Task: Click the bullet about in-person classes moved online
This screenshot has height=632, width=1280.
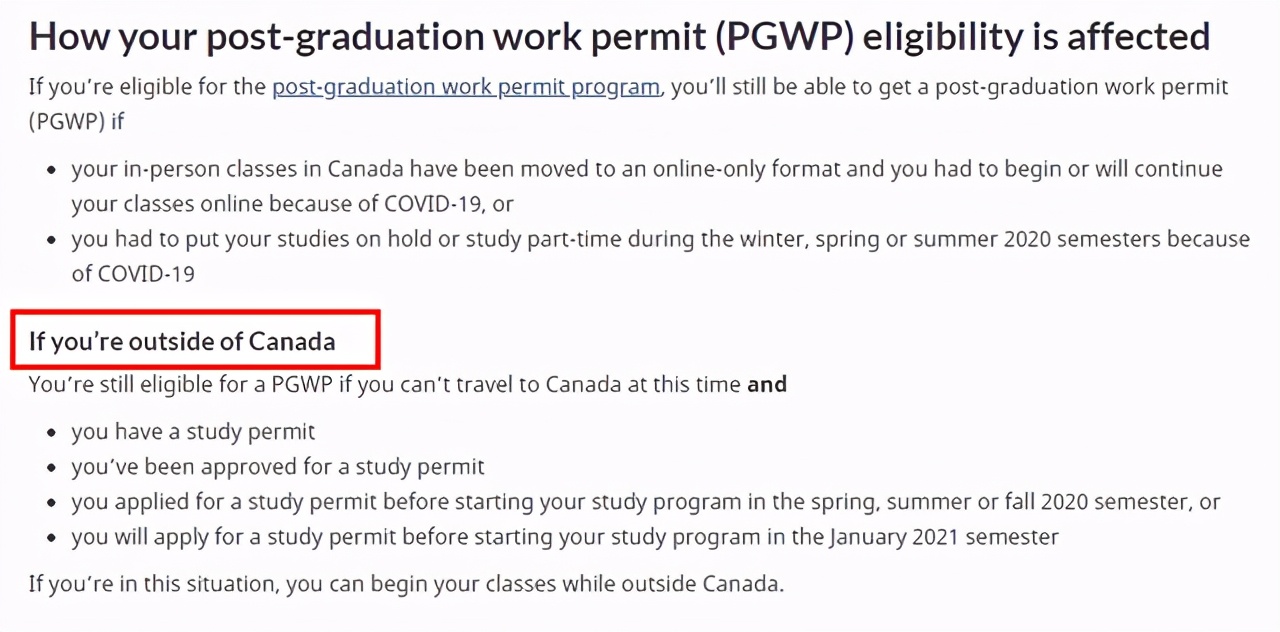Action: pos(647,186)
